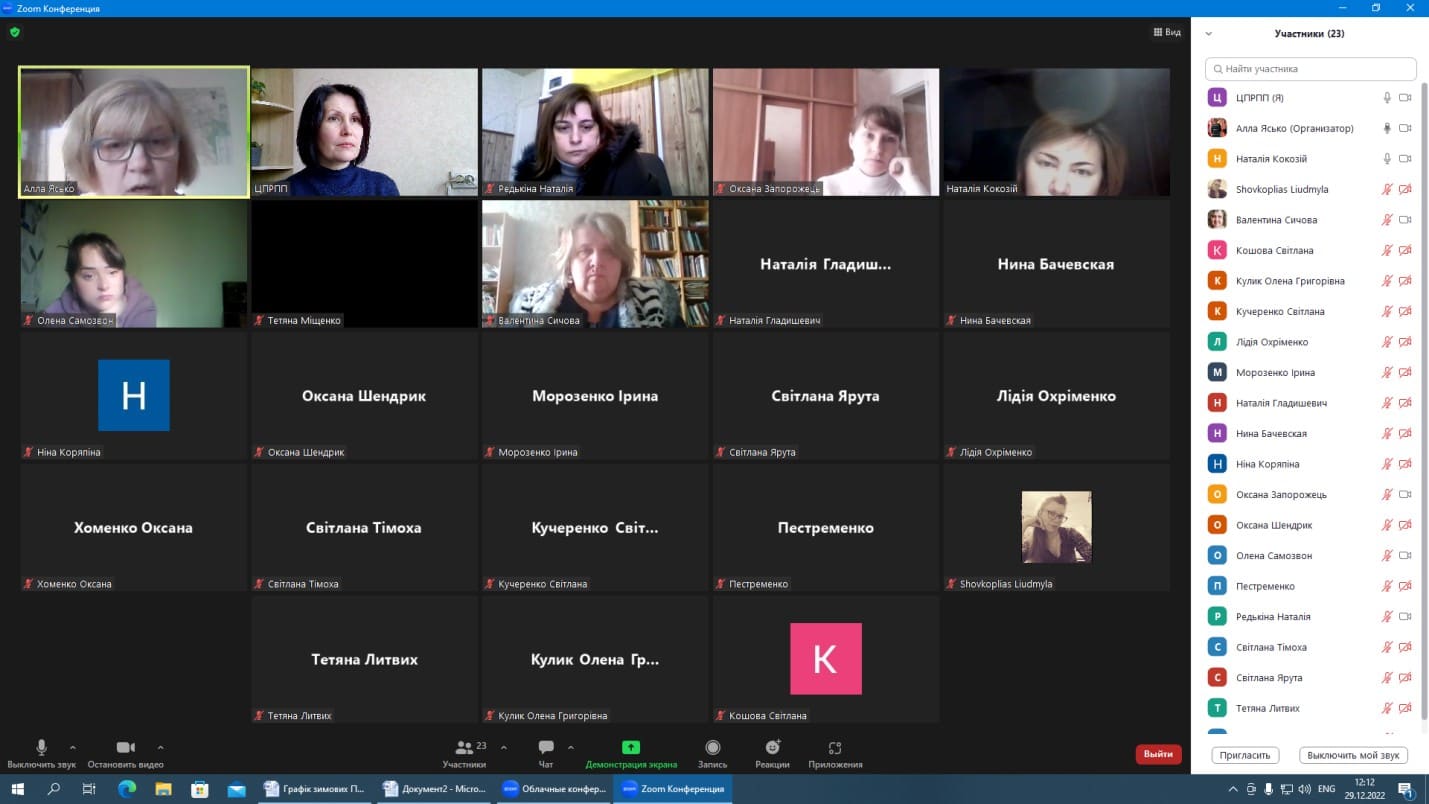The height and width of the screenshot is (804, 1429).
Task: Click the microphone icon in ЦПРПП (Я) row
Action: [x=1387, y=98]
